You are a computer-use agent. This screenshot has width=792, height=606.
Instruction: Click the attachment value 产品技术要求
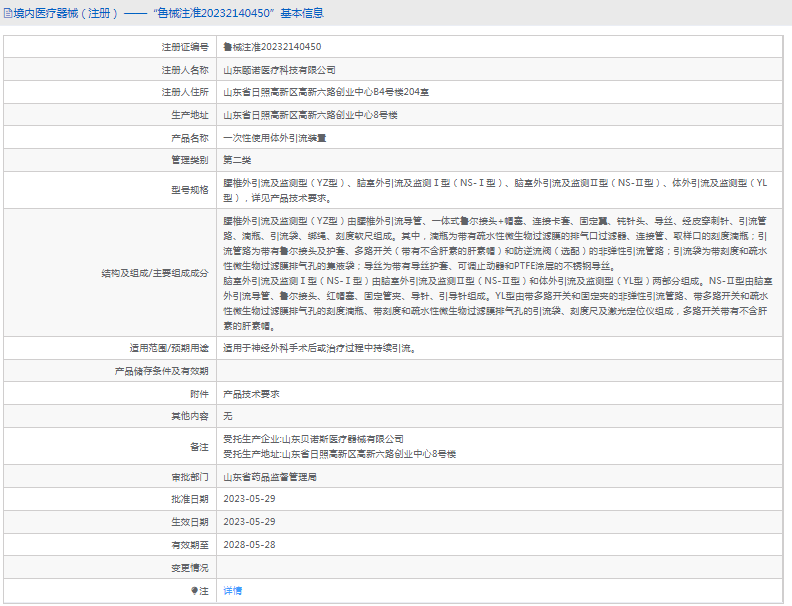click(252, 394)
